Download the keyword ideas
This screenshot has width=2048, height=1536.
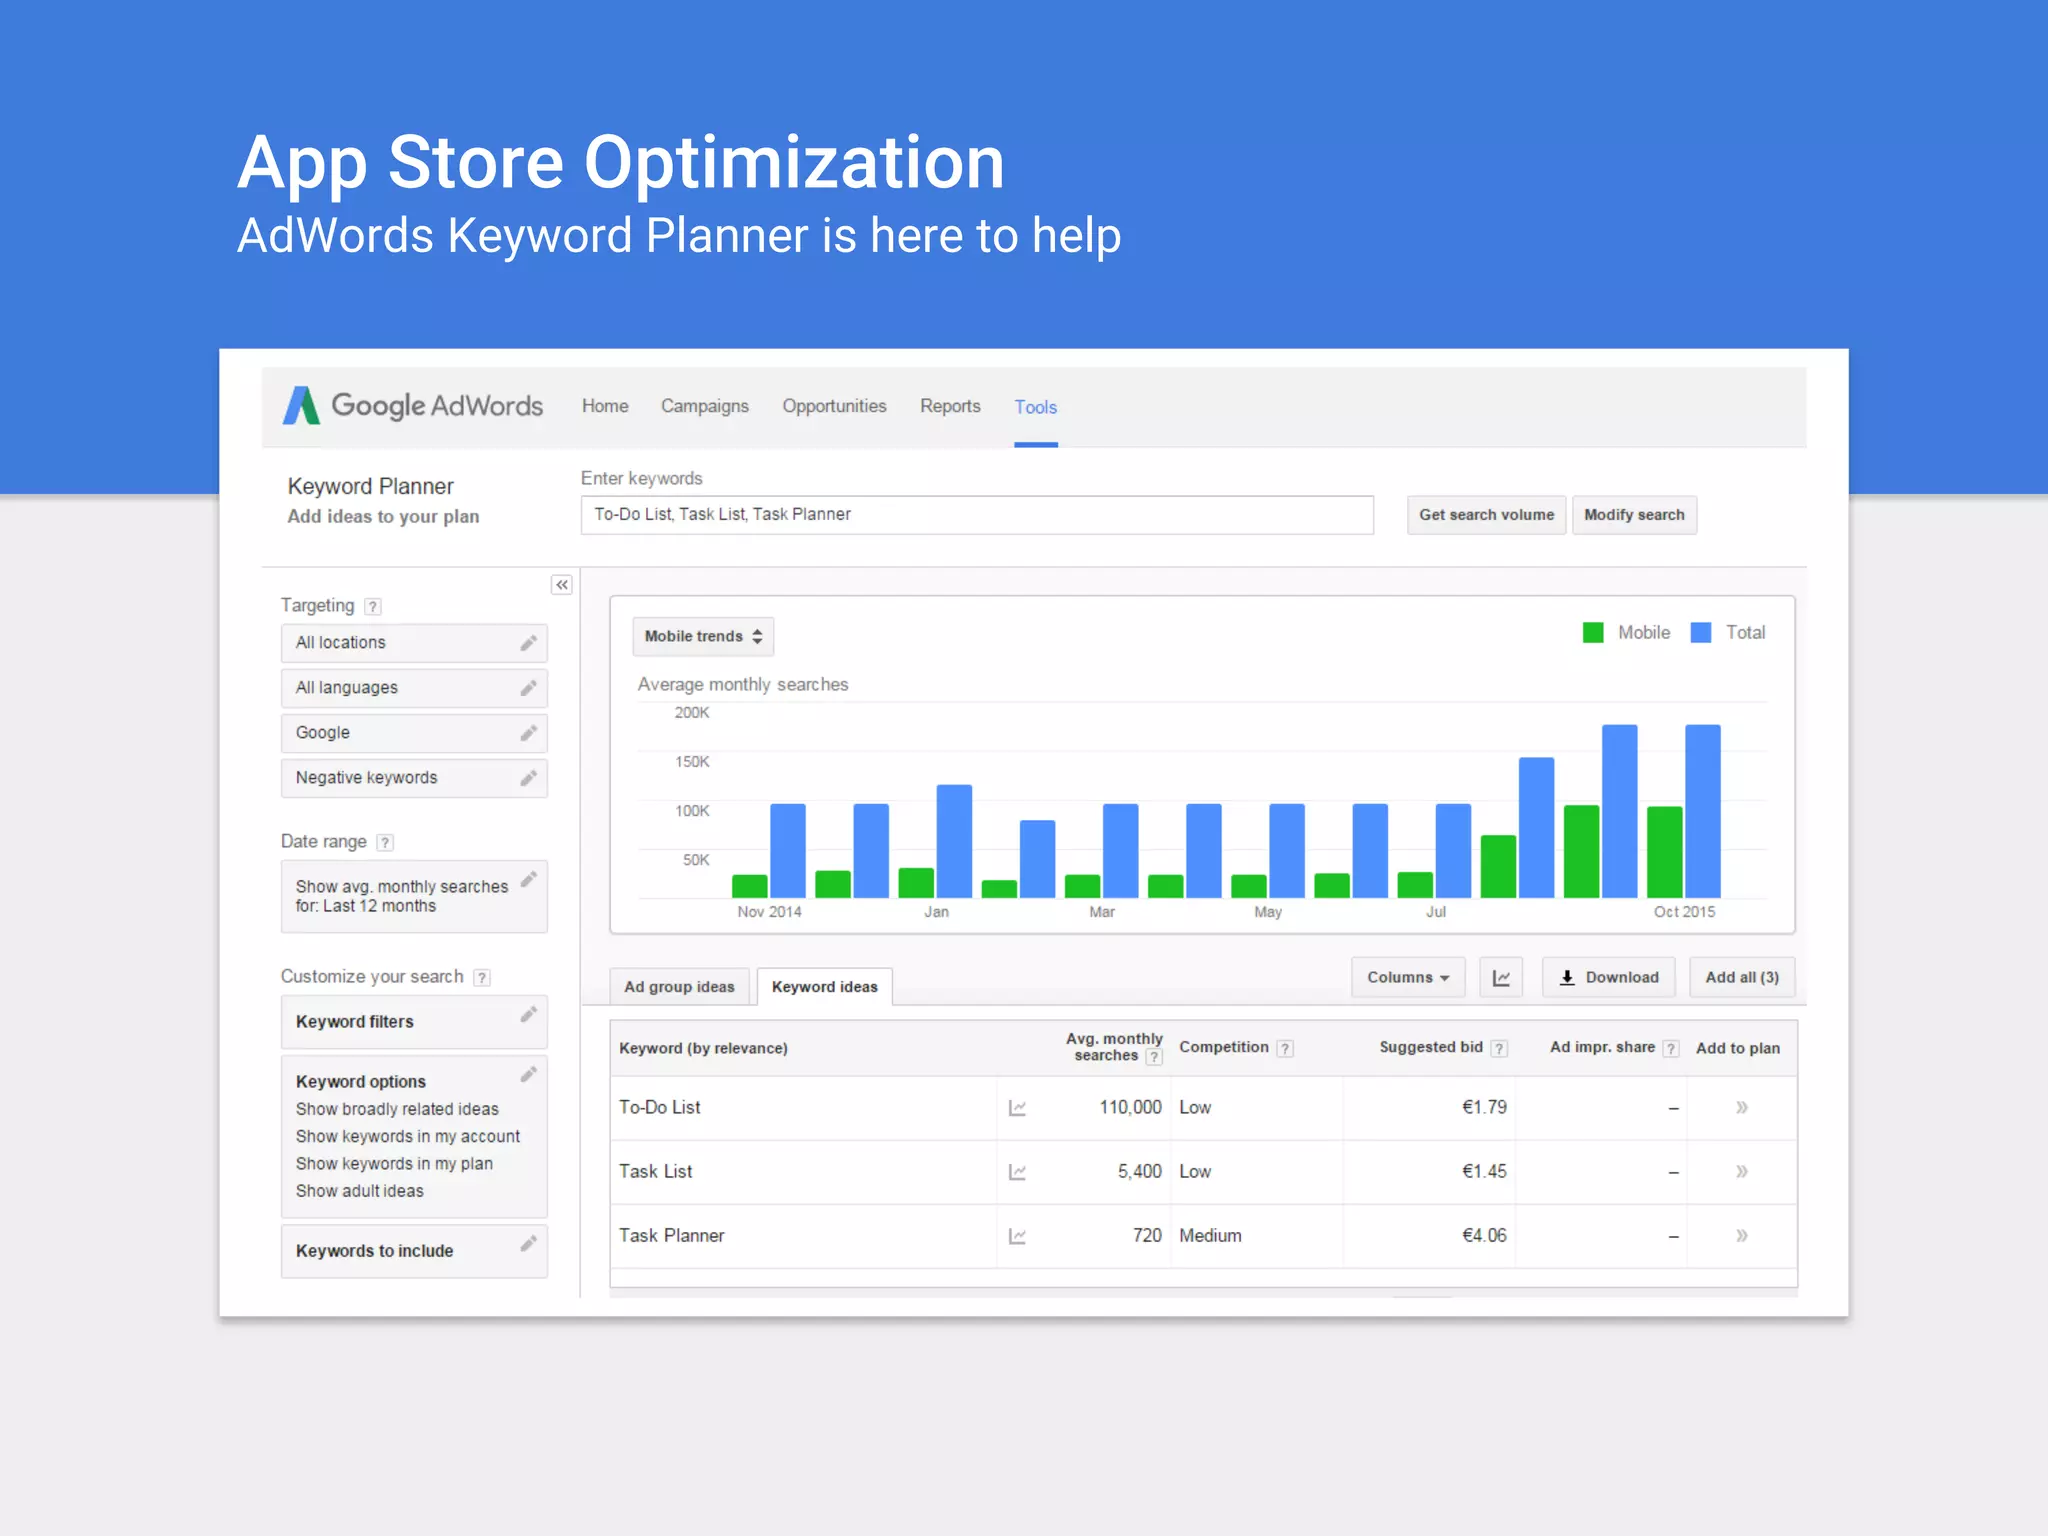[1609, 977]
